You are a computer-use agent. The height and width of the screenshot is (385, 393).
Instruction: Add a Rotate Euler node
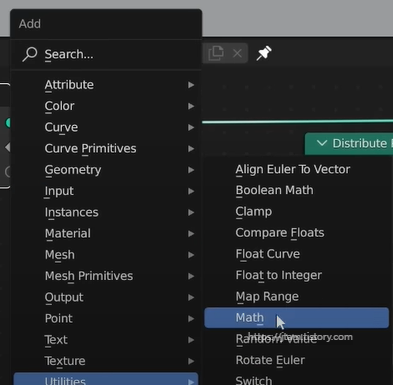(297, 360)
